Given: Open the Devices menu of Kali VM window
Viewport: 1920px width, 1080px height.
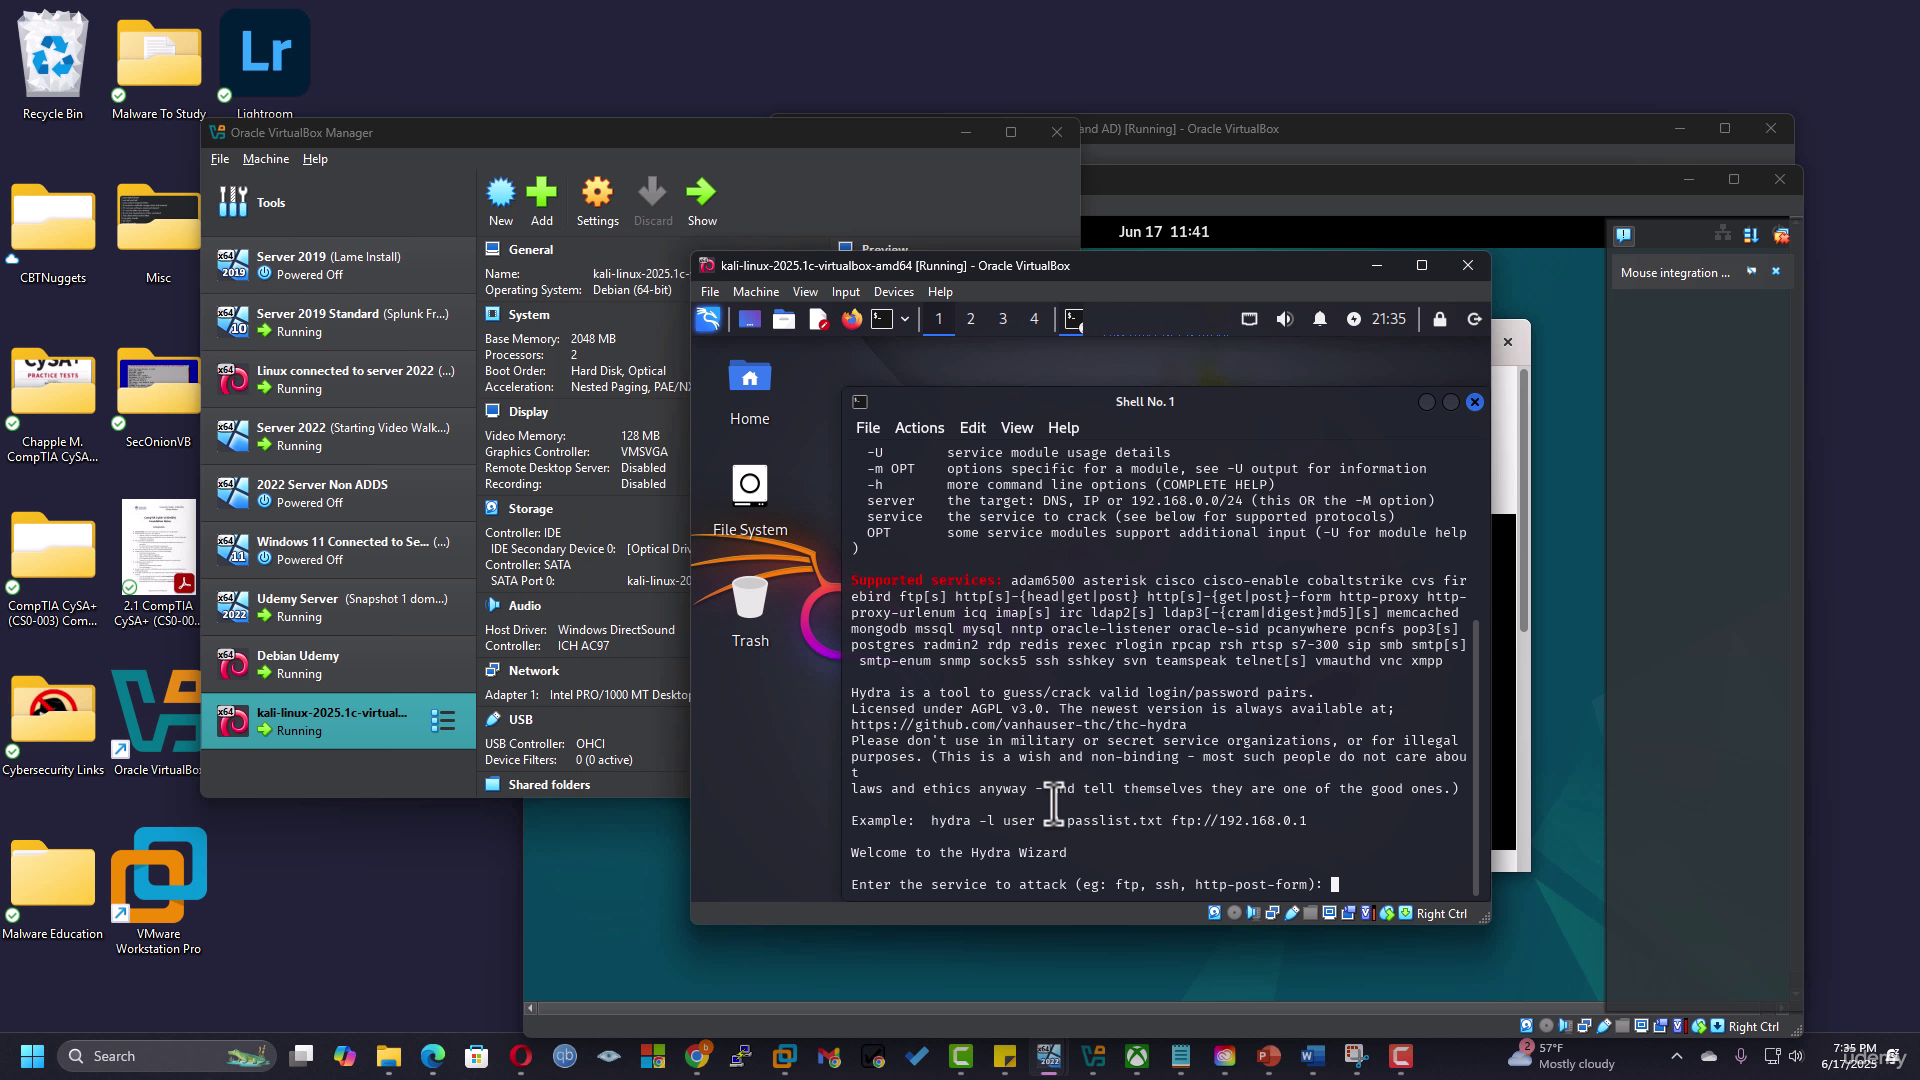Looking at the screenshot, I should (x=893, y=292).
